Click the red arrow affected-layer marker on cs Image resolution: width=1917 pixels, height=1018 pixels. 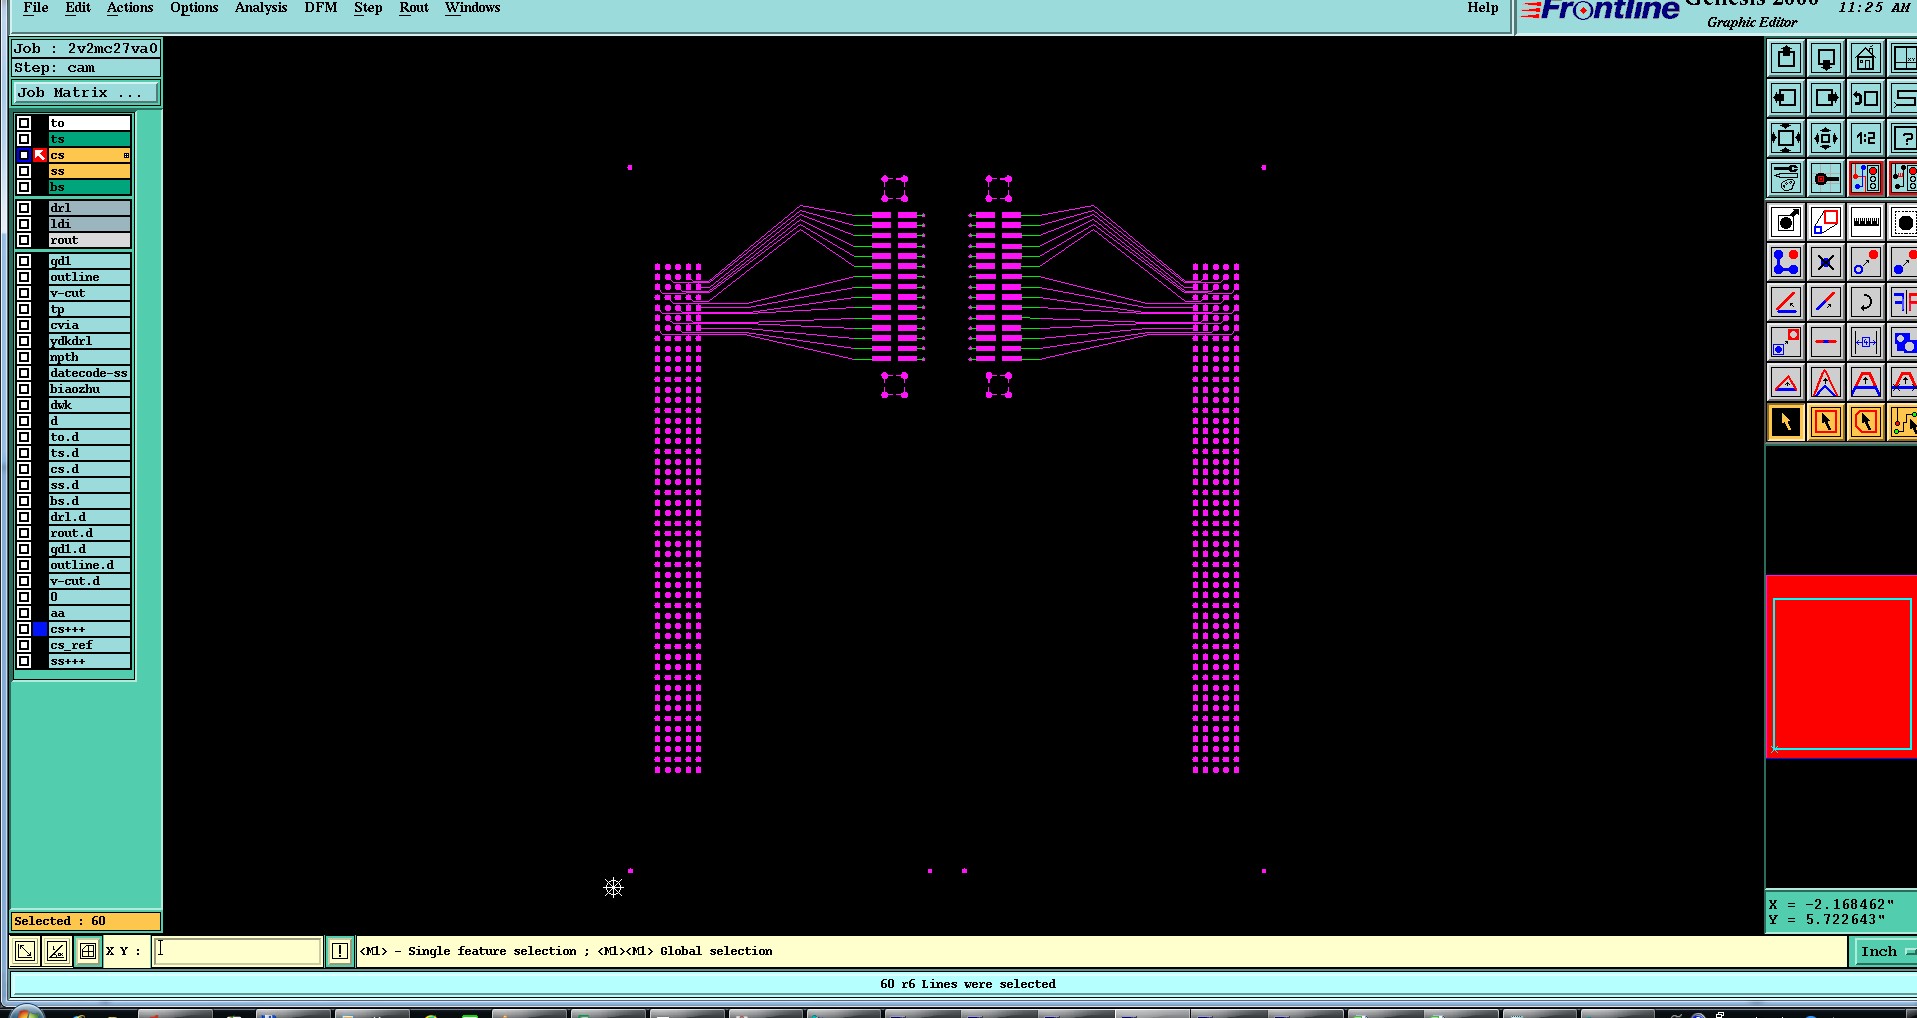[x=40, y=155]
